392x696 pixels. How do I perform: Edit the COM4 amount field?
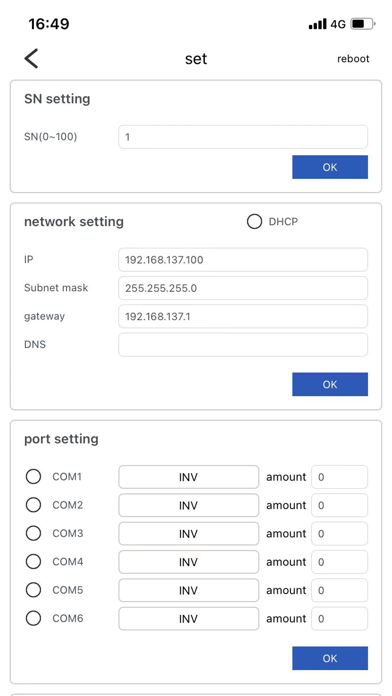(x=340, y=562)
